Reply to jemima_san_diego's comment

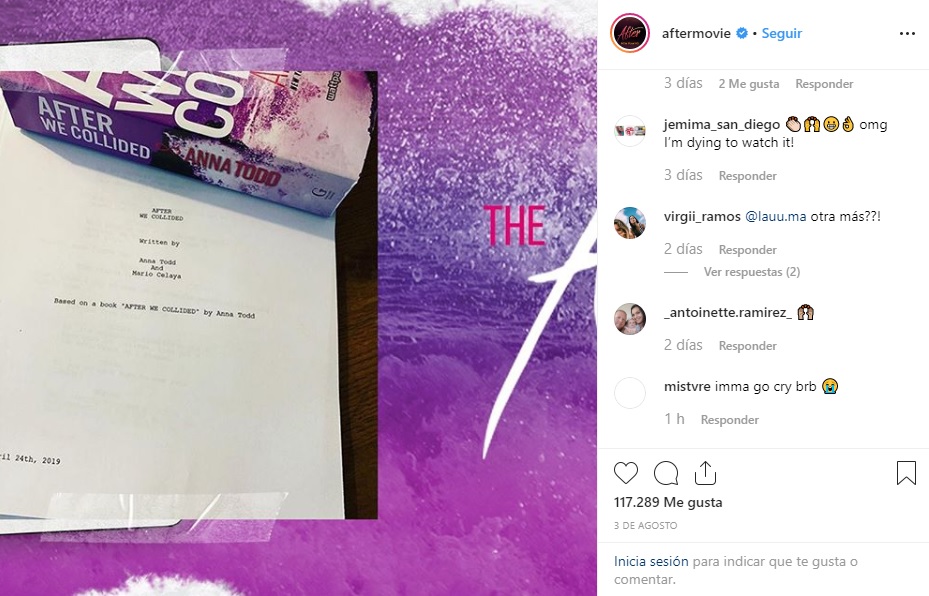[747, 175]
